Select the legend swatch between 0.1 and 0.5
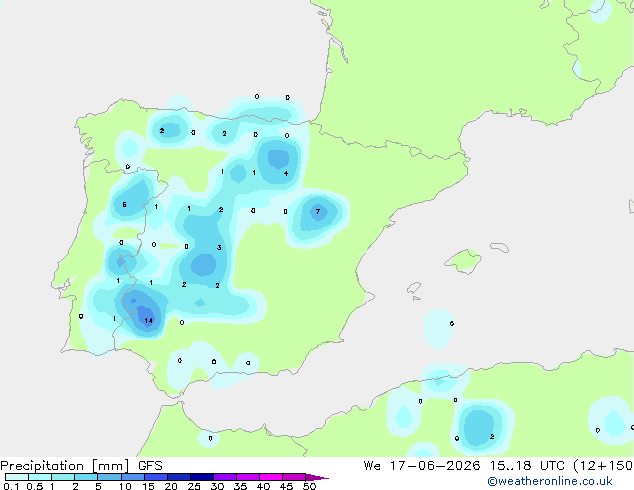The image size is (634, 490). pyautogui.click(x=17, y=477)
